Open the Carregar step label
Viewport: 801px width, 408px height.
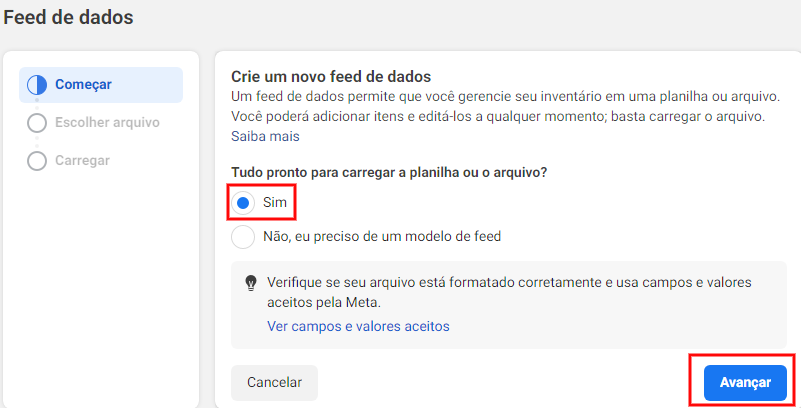coord(82,161)
